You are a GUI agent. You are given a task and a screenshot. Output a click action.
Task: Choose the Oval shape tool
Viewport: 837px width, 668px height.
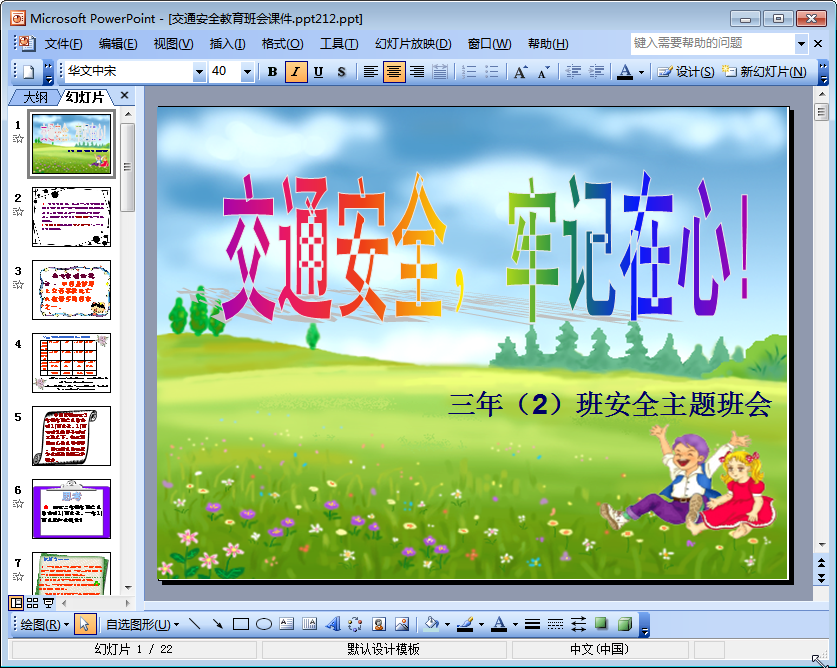(264, 624)
